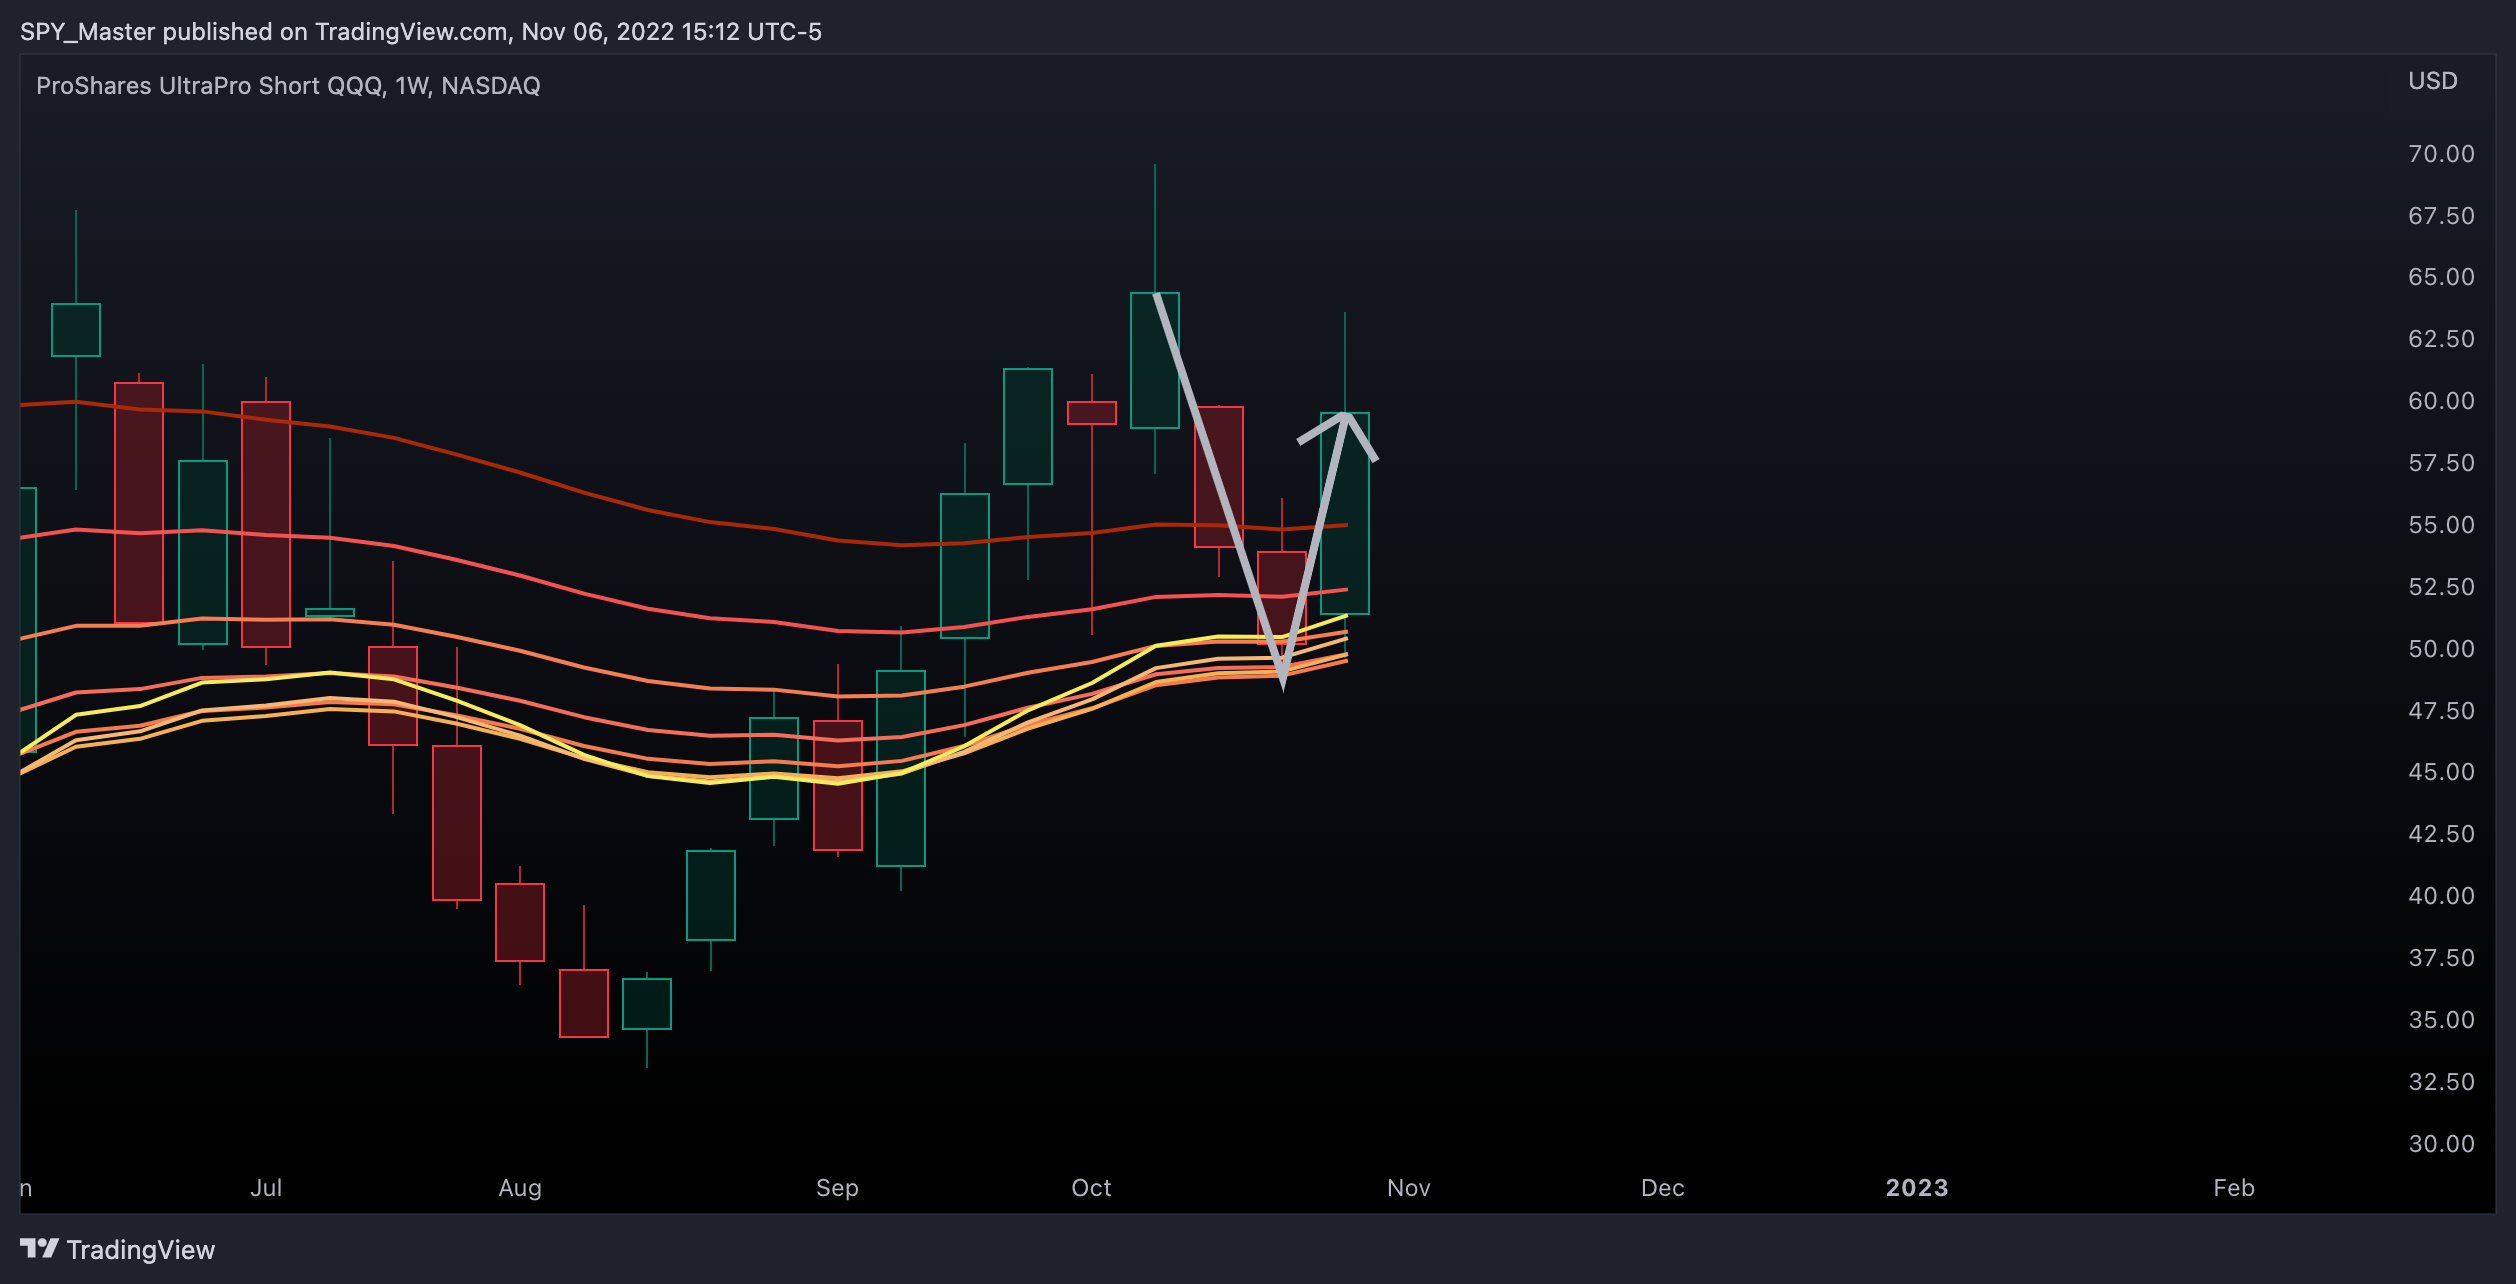Viewport: 2516px width, 1284px height.
Task: Click the ProShares UltraPro Short QQQ chart title
Action: click(x=288, y=86)
